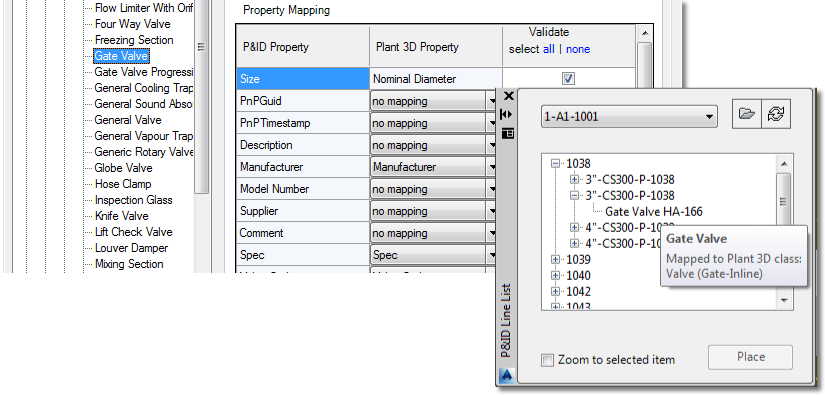Select General Cooling Trap item
This screenshot has height=396, width=825.
[x=144, y=88]
